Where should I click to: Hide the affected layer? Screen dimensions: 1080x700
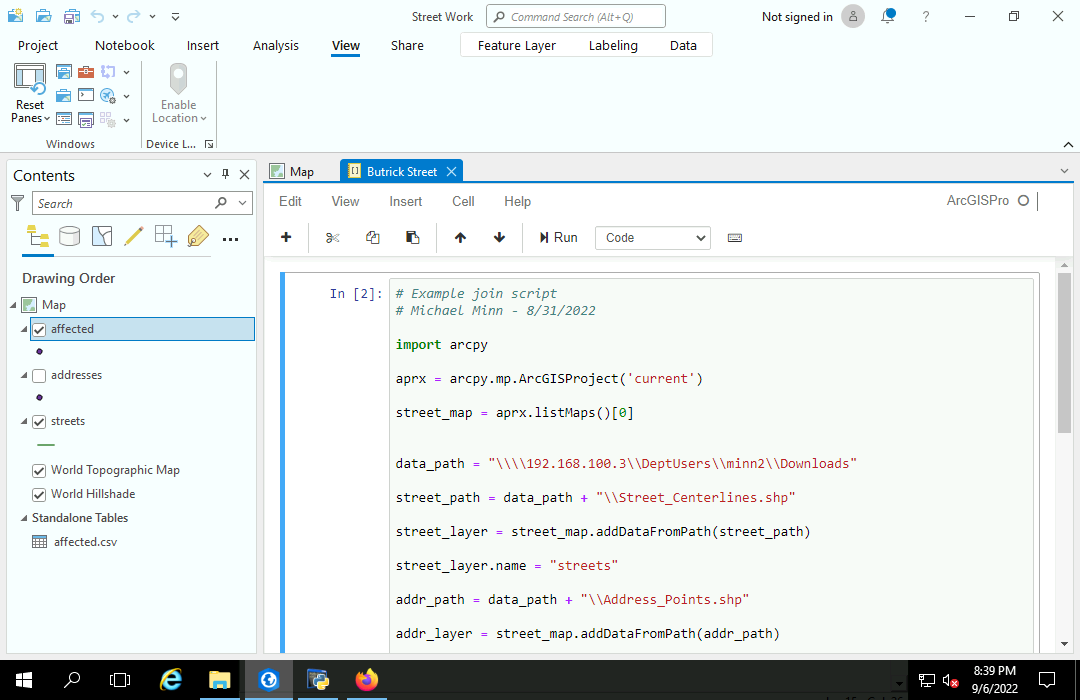point(38,328)
